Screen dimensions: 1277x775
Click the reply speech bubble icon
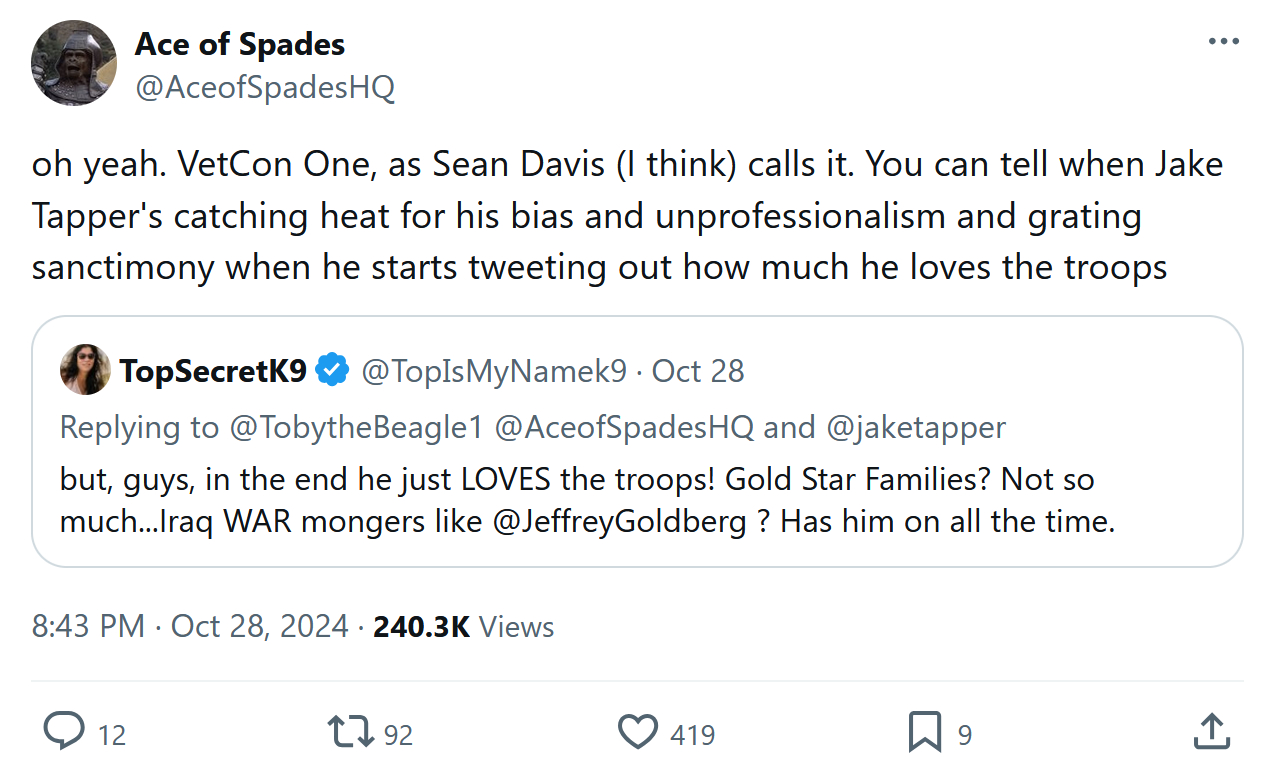coord(64,732)
